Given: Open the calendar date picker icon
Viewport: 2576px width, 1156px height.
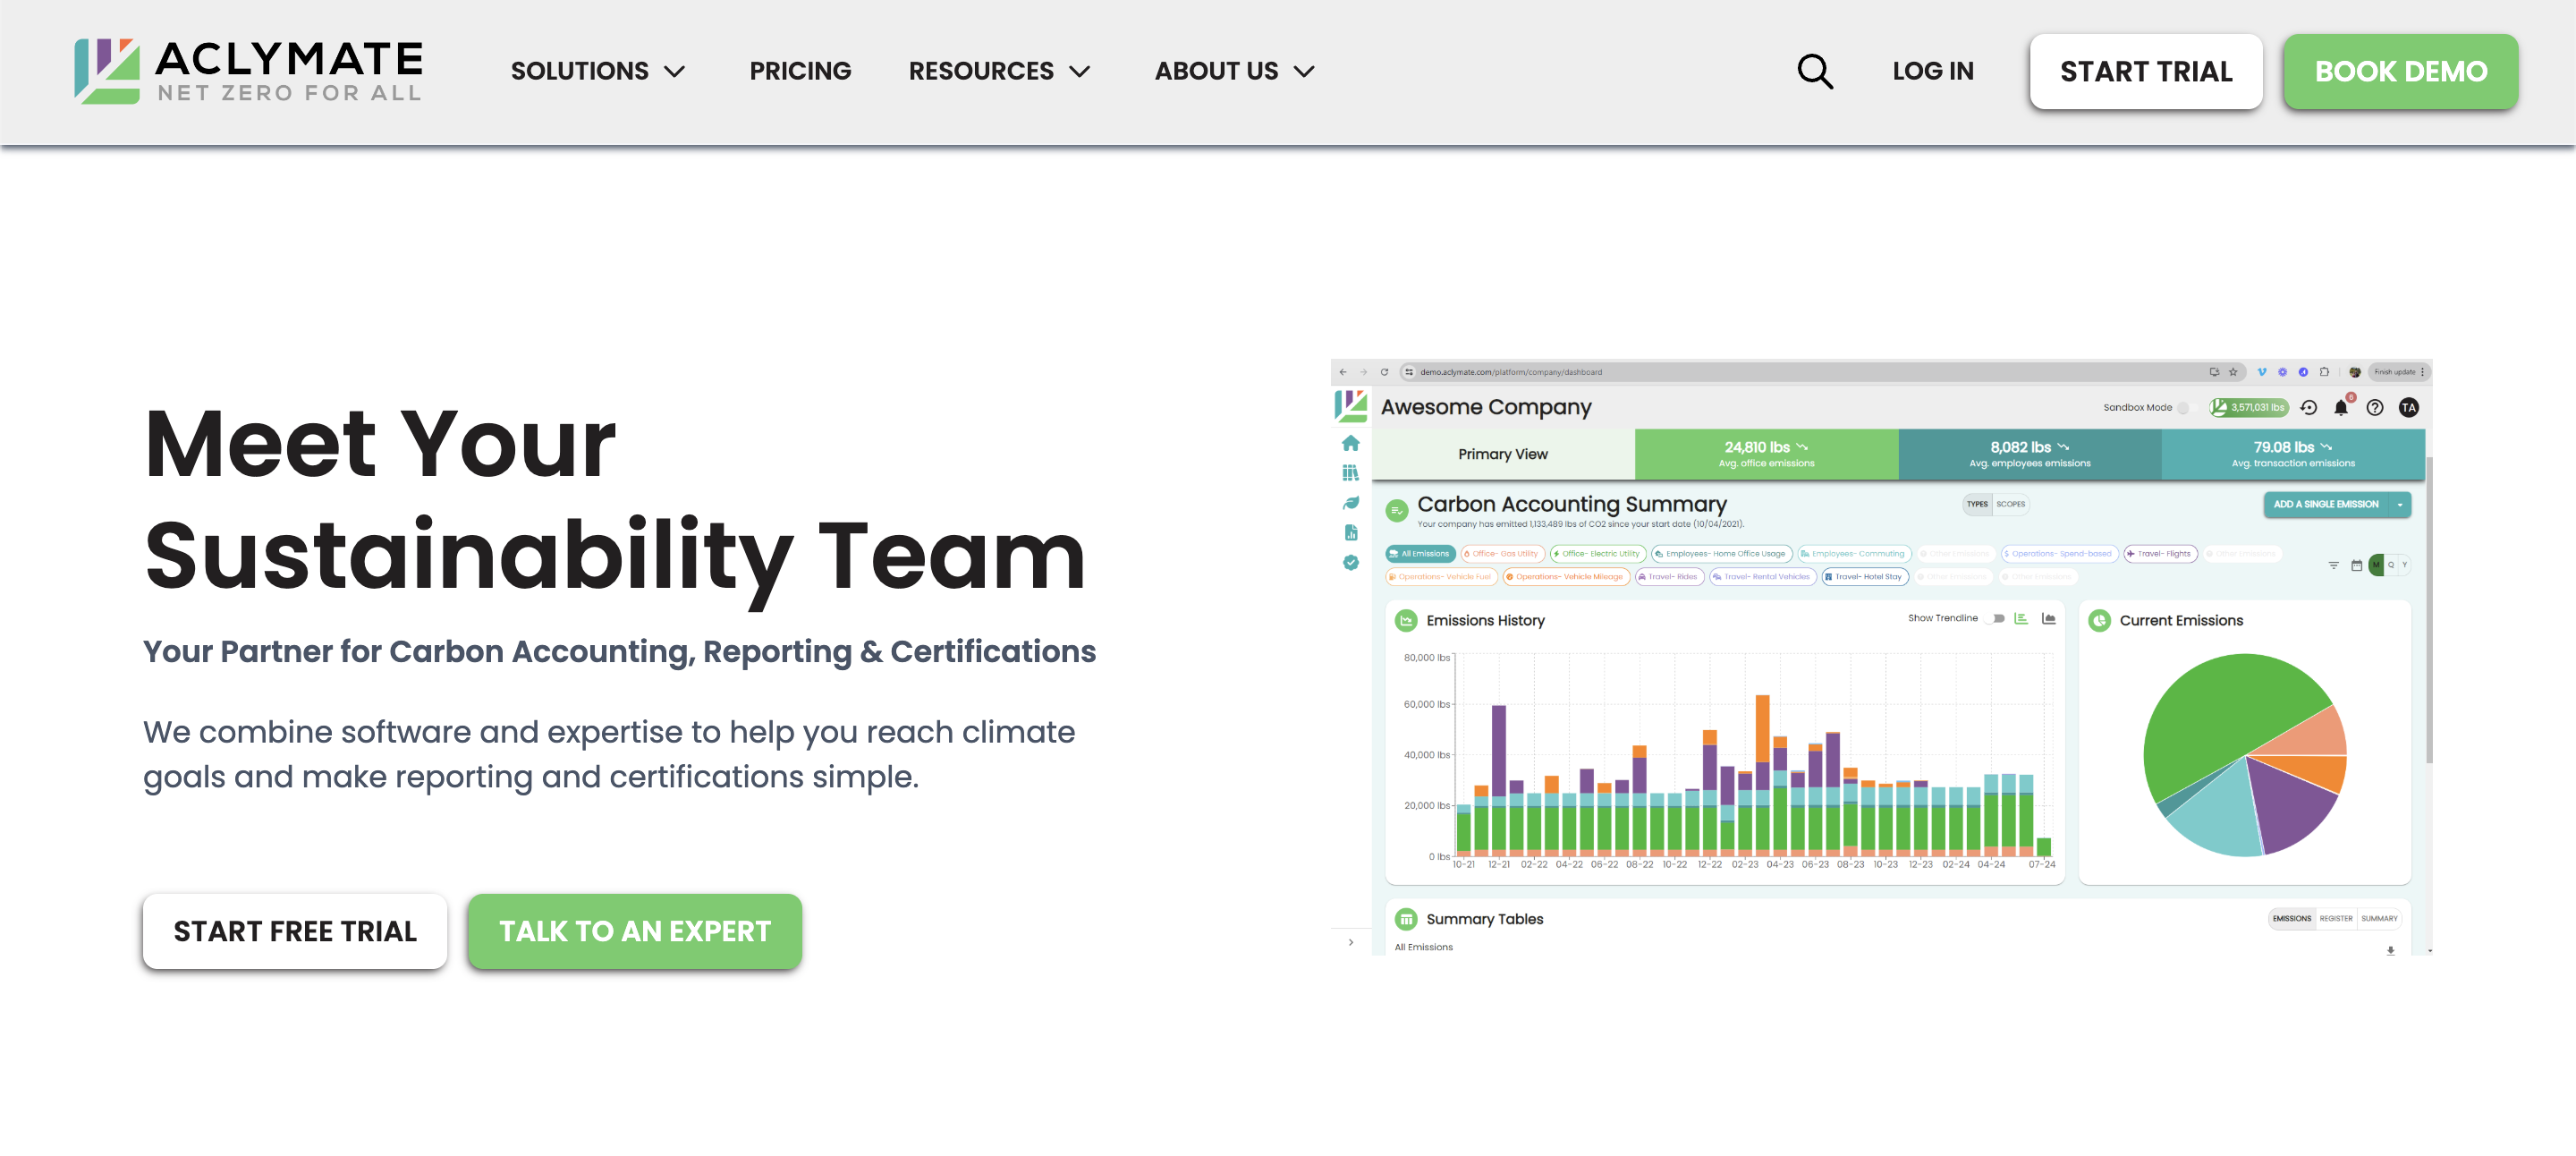Looking at the screenshot, I should 2356,566.
